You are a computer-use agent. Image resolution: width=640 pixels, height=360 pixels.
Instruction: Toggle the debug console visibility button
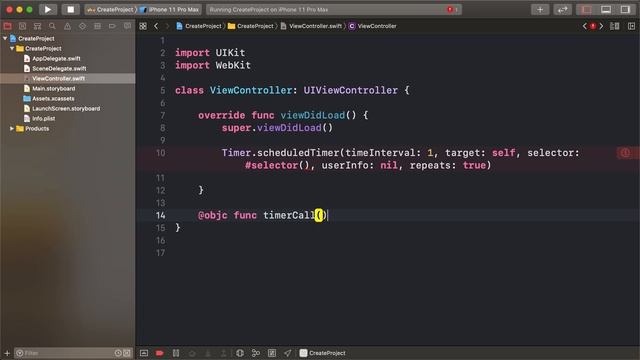point(144,353)
